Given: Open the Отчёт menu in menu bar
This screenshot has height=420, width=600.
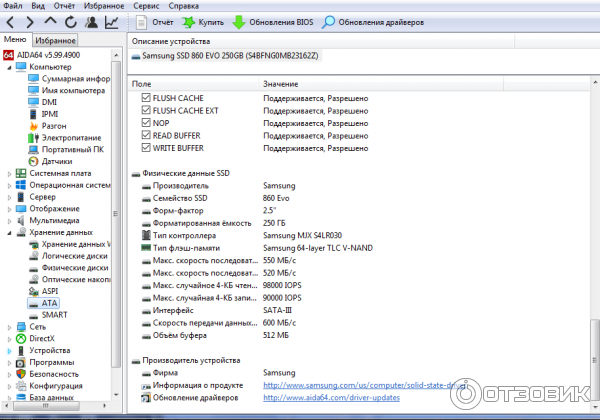Looking at the screenshot, I should 64,6.
